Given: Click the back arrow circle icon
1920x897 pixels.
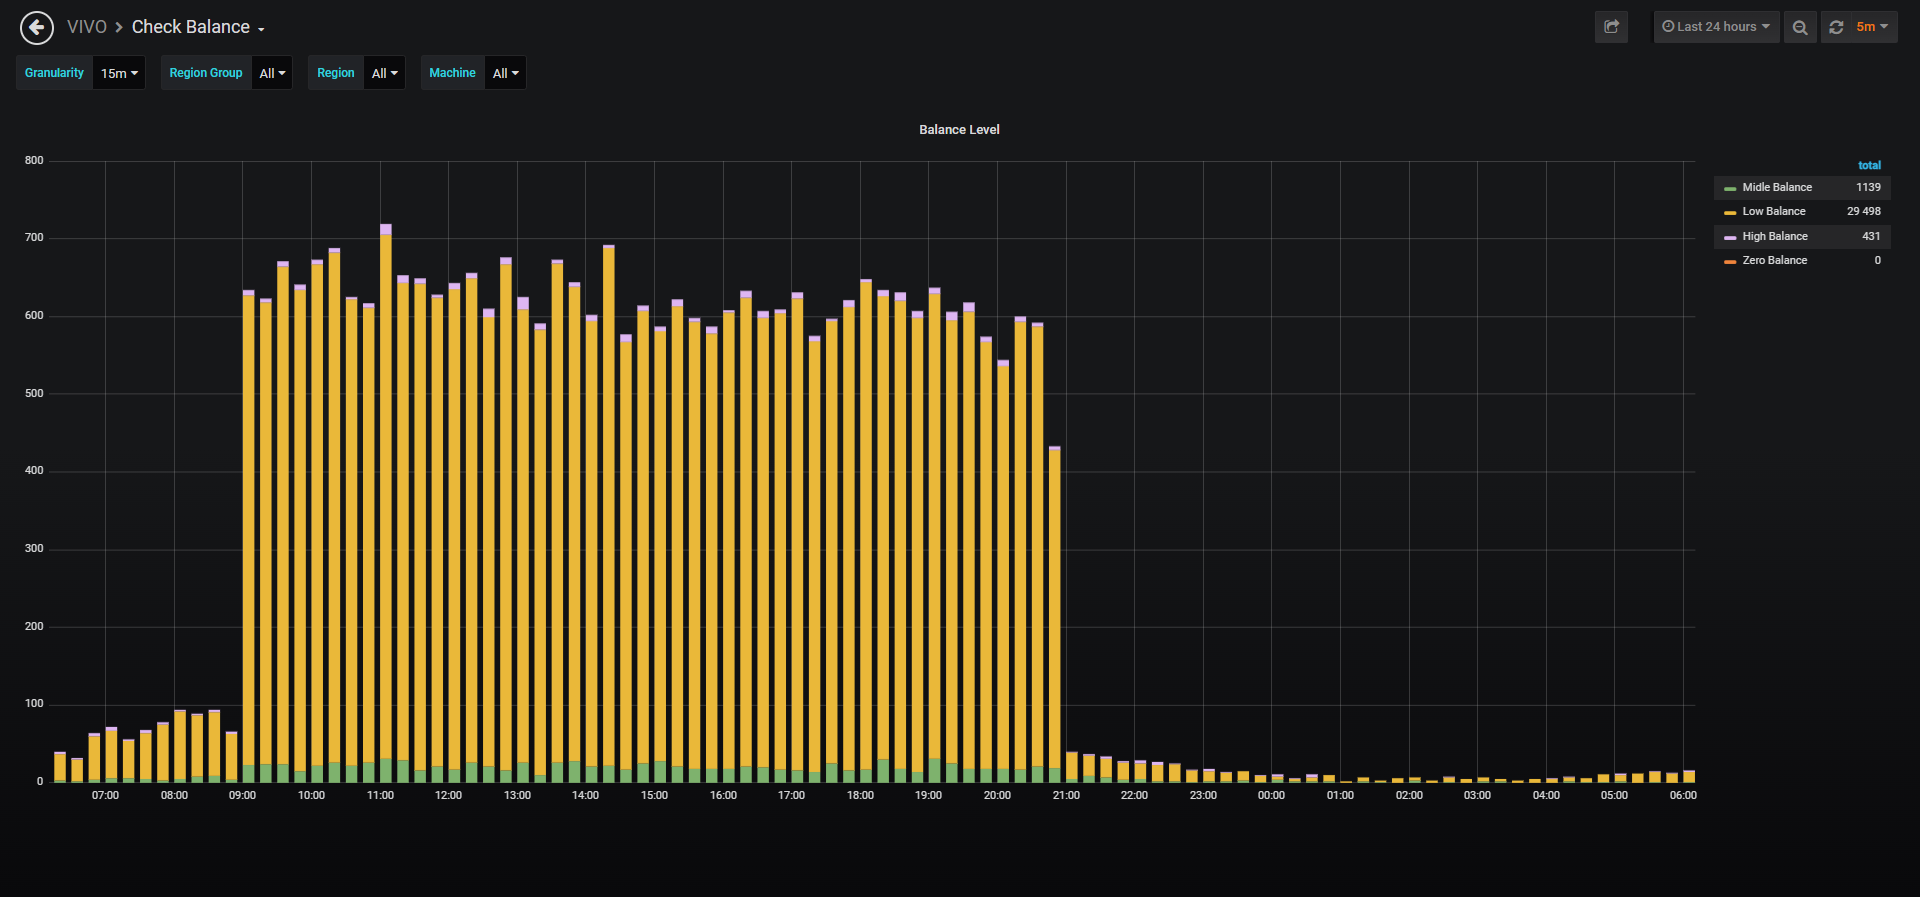Looking at the screenshot, I should click(x=37, y=28).
